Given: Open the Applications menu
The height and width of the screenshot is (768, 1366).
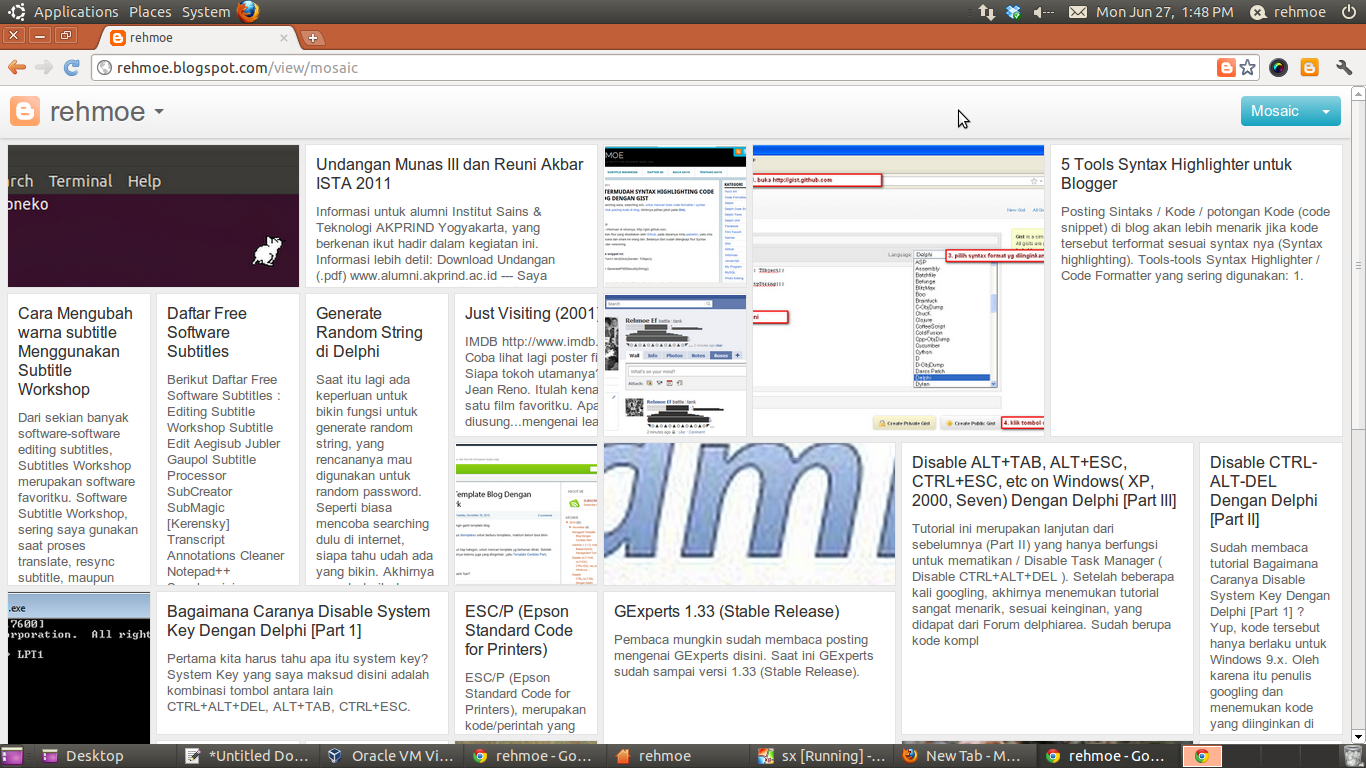Looking at the screenshot, I should point(76,12).
